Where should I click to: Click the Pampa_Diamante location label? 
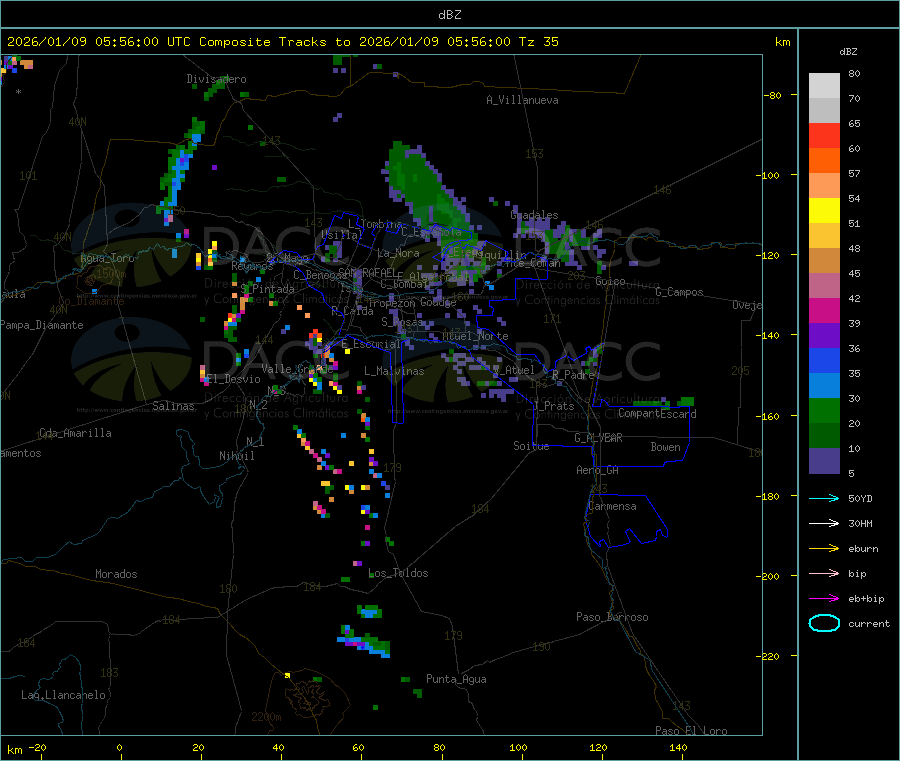click(42, 325)
